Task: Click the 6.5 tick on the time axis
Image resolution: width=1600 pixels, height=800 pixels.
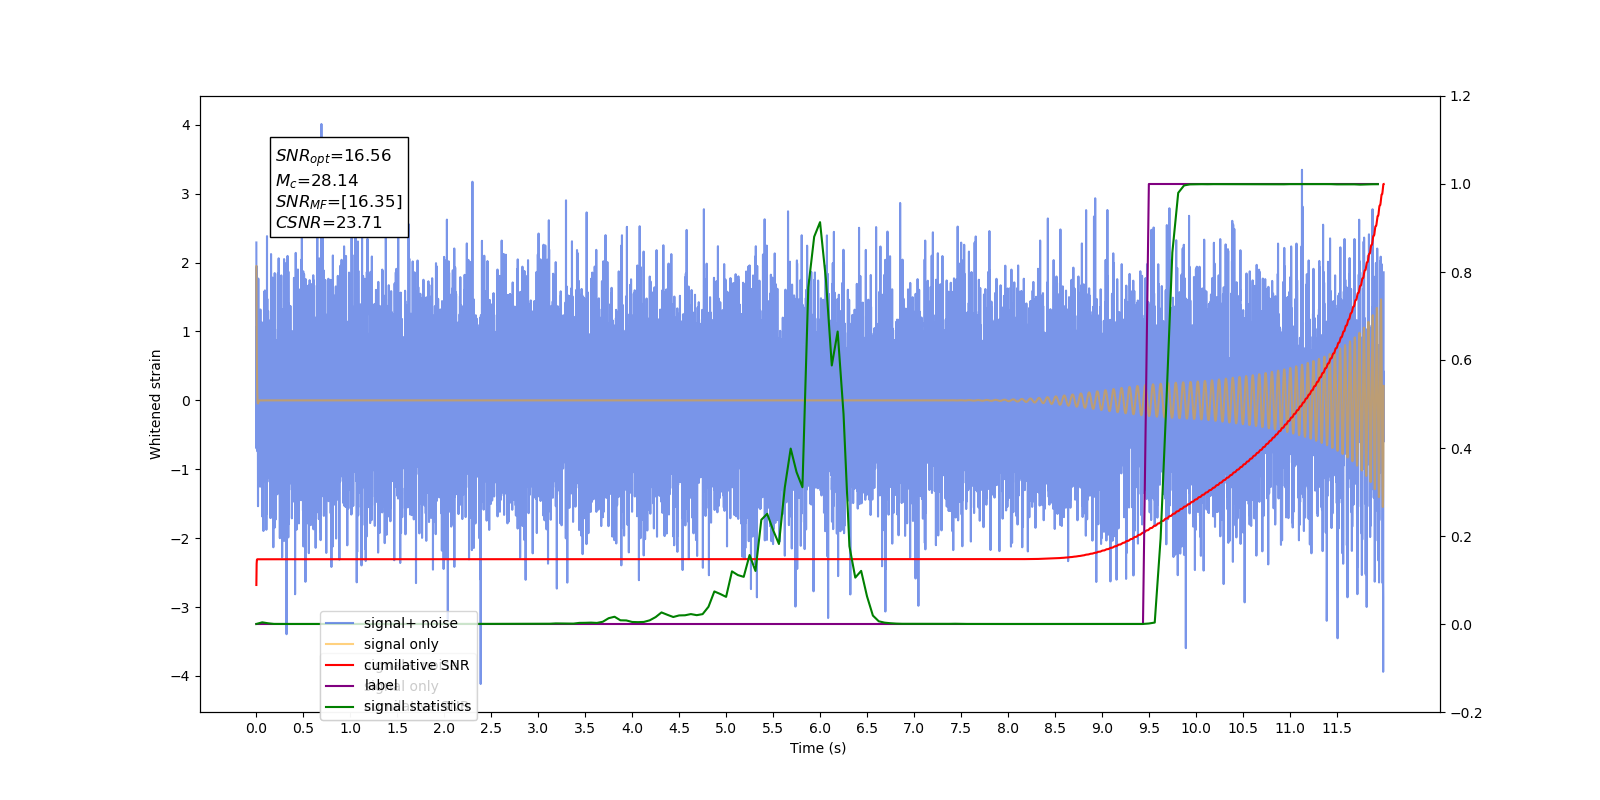Action: [x=867, y=728]
